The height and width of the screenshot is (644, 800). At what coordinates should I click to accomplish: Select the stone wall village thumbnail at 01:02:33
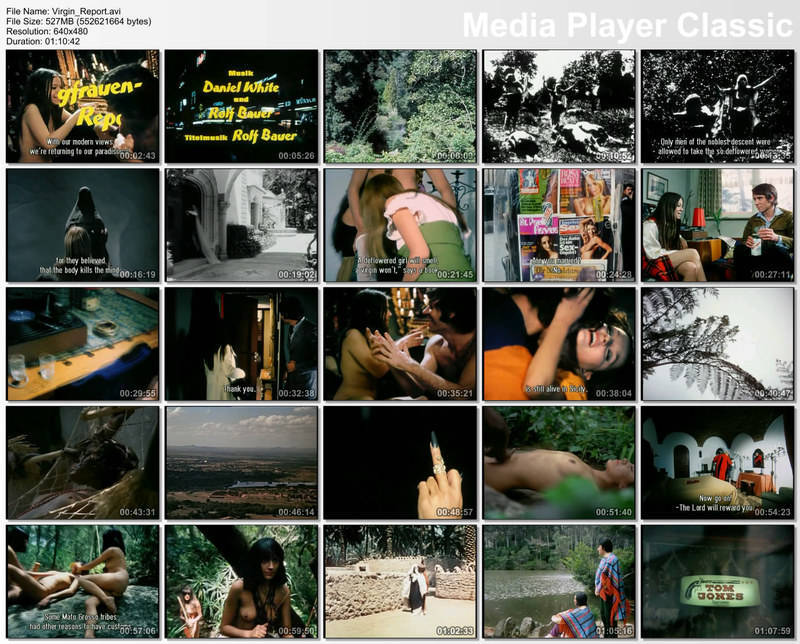(401, 582)
